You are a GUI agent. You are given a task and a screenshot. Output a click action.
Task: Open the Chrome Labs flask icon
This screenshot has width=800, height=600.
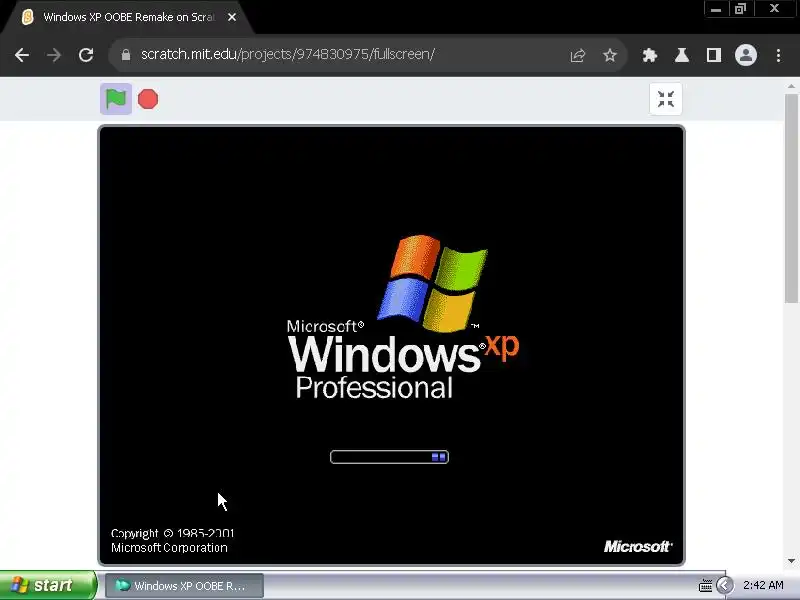[682, 55]
